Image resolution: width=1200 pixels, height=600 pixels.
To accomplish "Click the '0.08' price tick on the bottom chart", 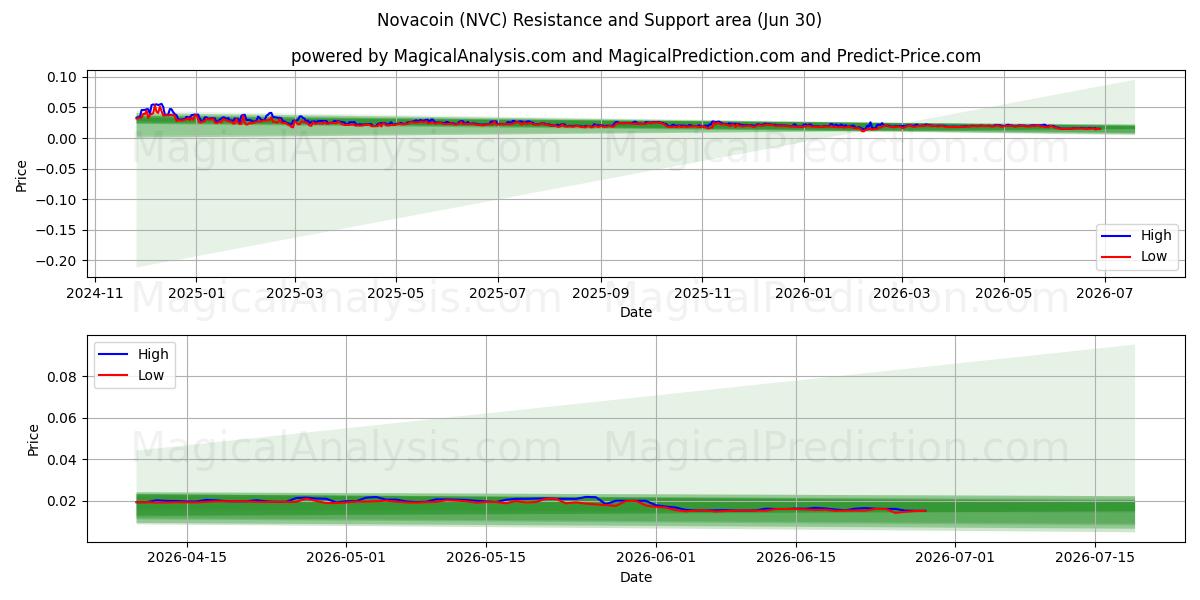I will pos(62,377).
